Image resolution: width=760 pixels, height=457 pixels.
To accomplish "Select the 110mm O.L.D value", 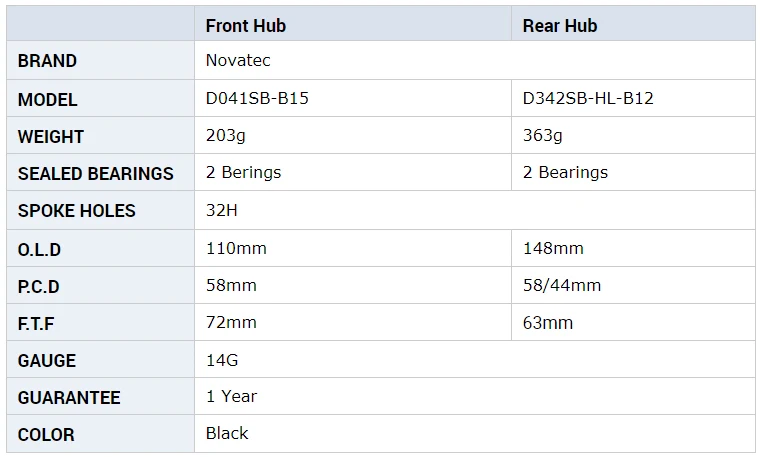I will pyautogui.click(x=237, y=248).
